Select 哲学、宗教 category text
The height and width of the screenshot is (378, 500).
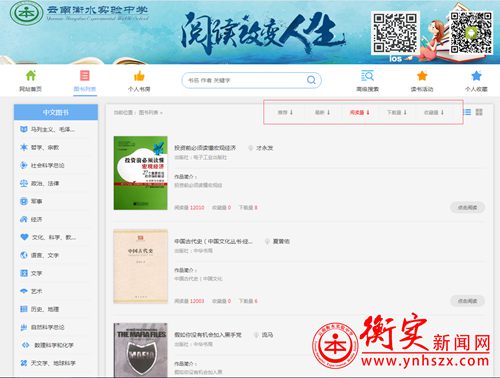[x=45, y=147]
